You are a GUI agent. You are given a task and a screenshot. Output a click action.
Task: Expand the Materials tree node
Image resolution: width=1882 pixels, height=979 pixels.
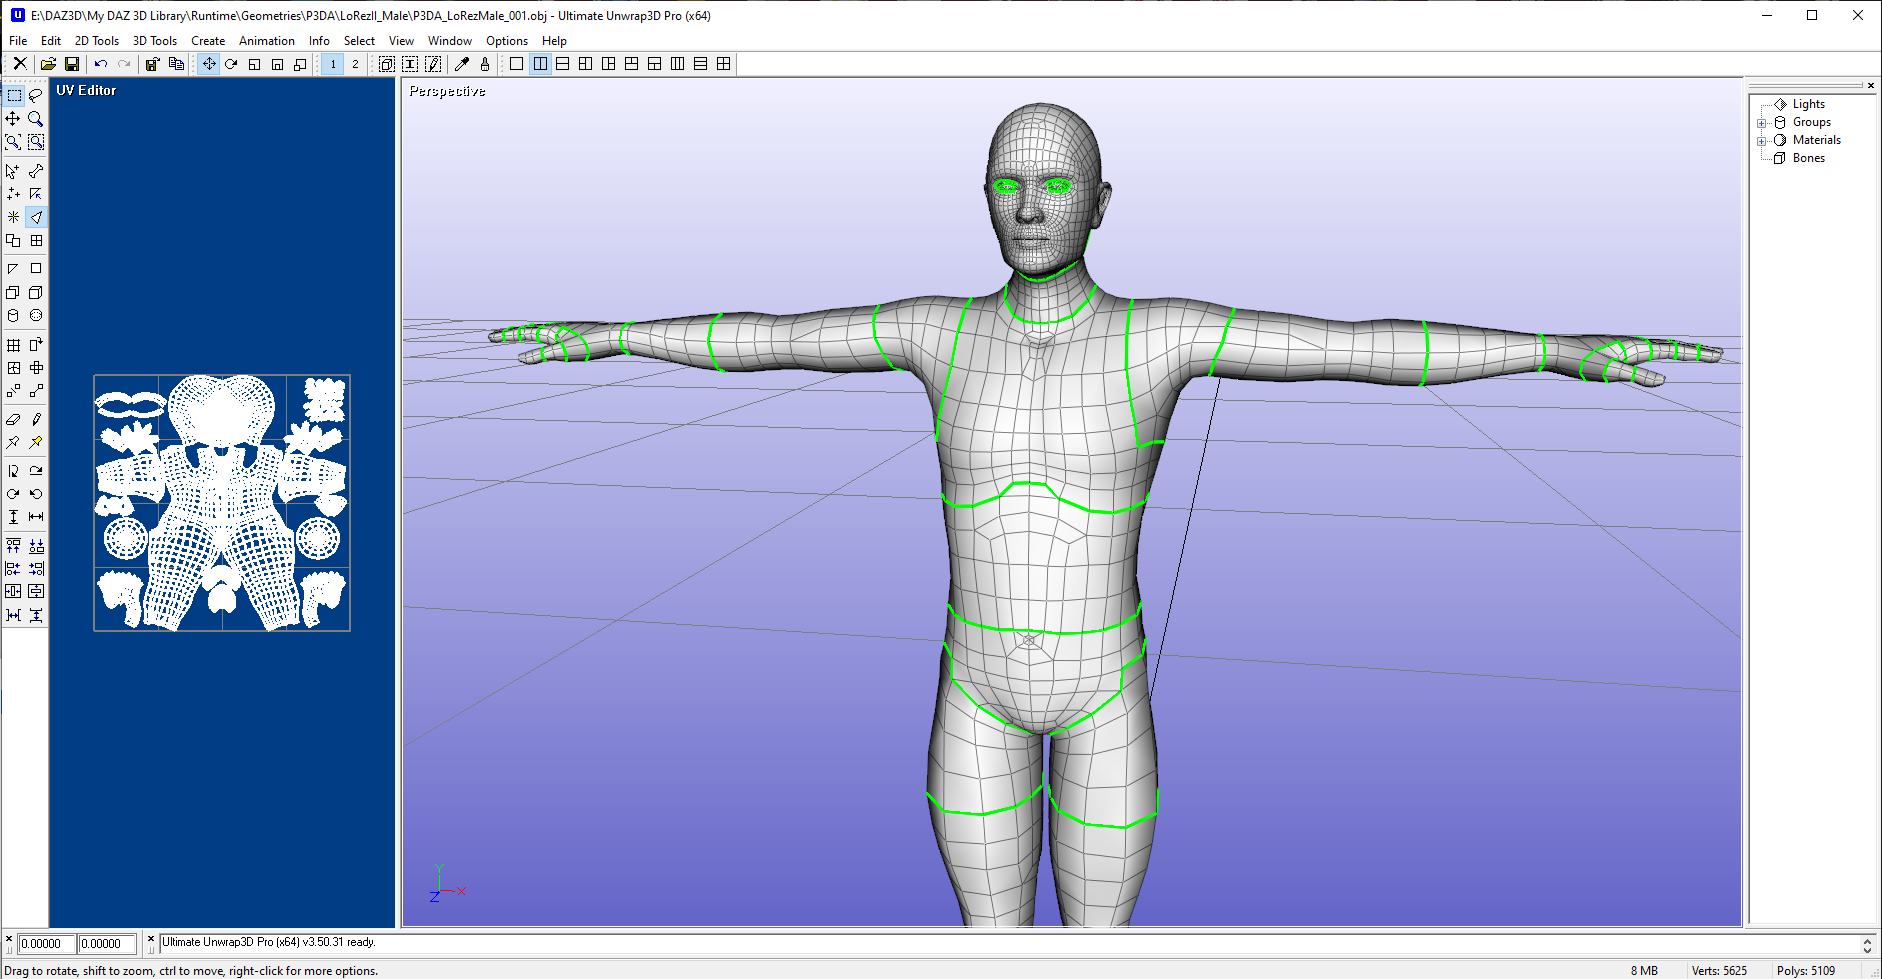click(1761, 141)
